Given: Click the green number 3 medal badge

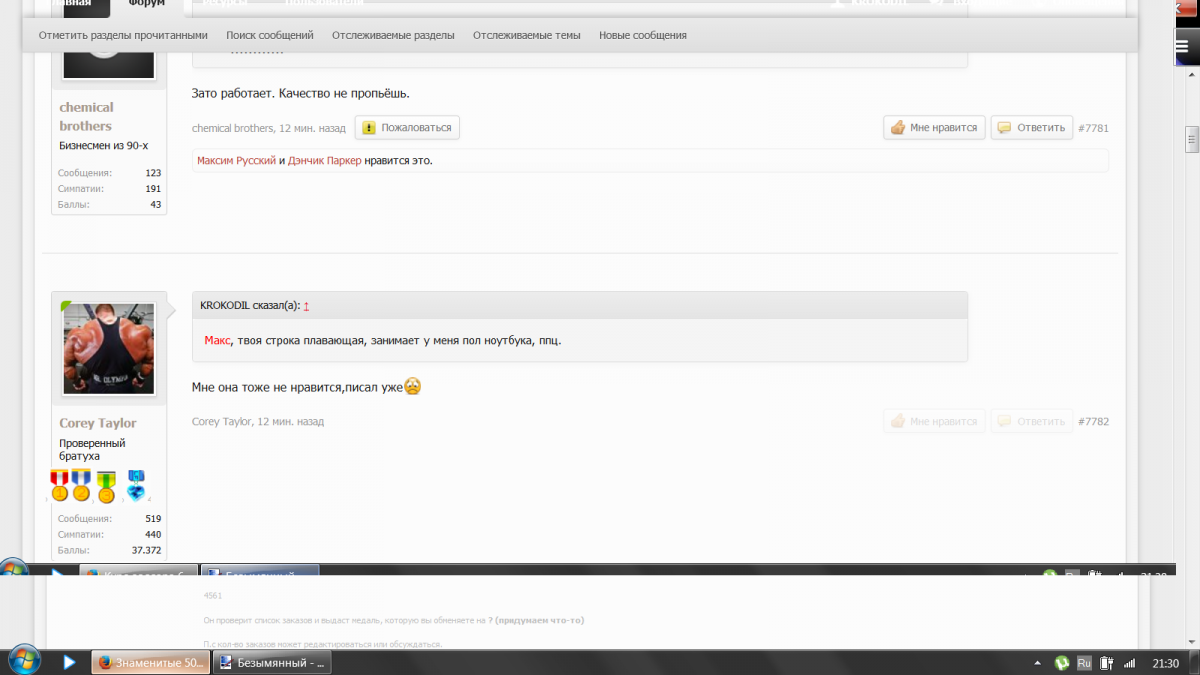Looking at the screenshot, I should click(106, 487).
